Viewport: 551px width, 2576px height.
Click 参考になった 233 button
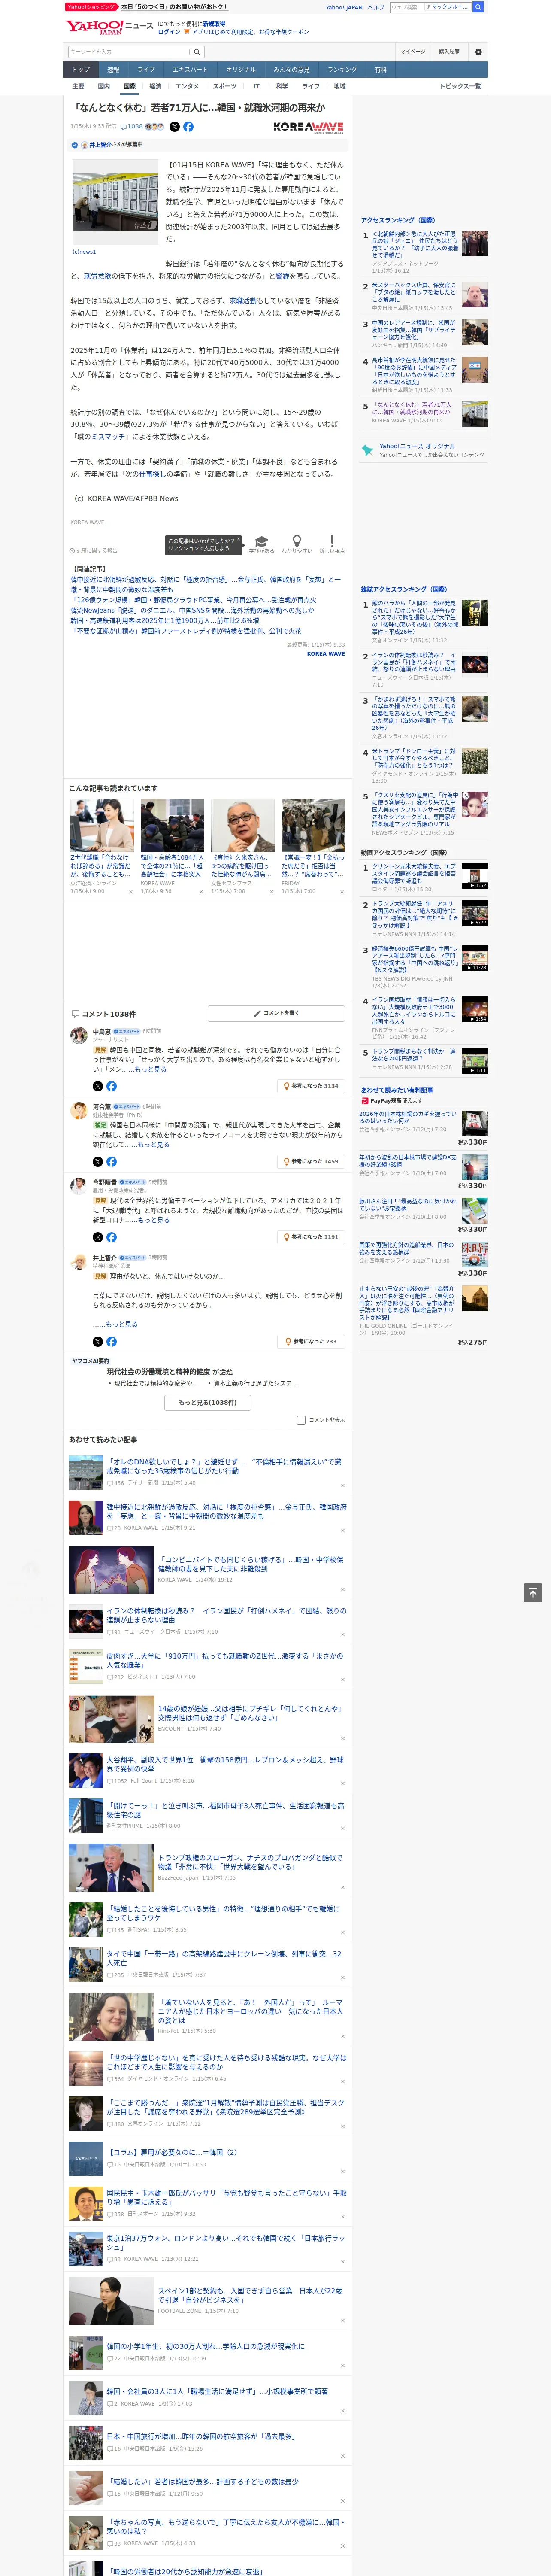click(x=311, y=1342)
